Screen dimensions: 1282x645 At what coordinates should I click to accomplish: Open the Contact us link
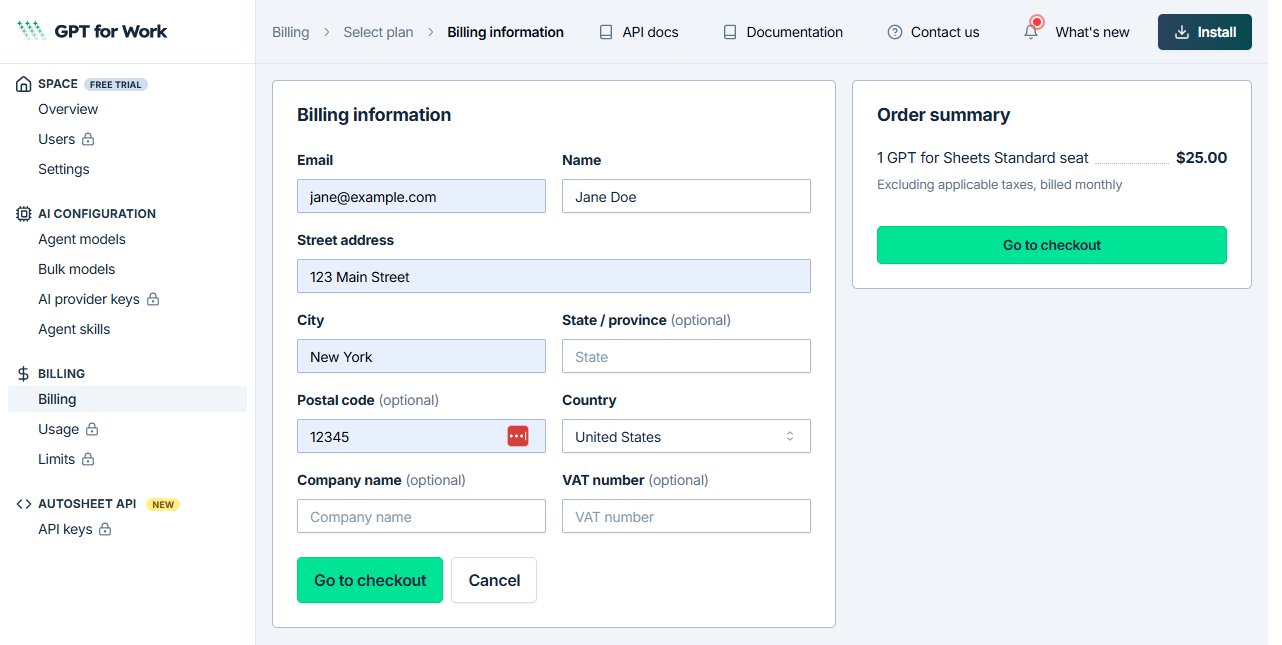pyautogui.click(x=933, y=32)
